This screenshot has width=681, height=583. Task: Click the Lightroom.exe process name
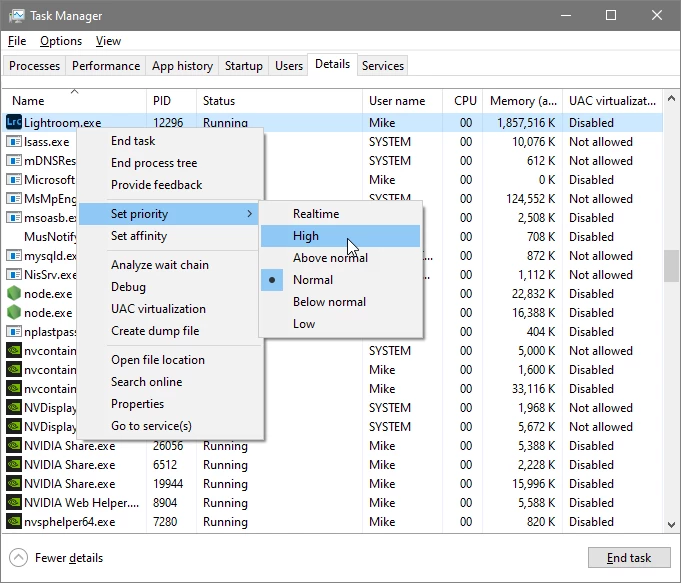point(63,123)
